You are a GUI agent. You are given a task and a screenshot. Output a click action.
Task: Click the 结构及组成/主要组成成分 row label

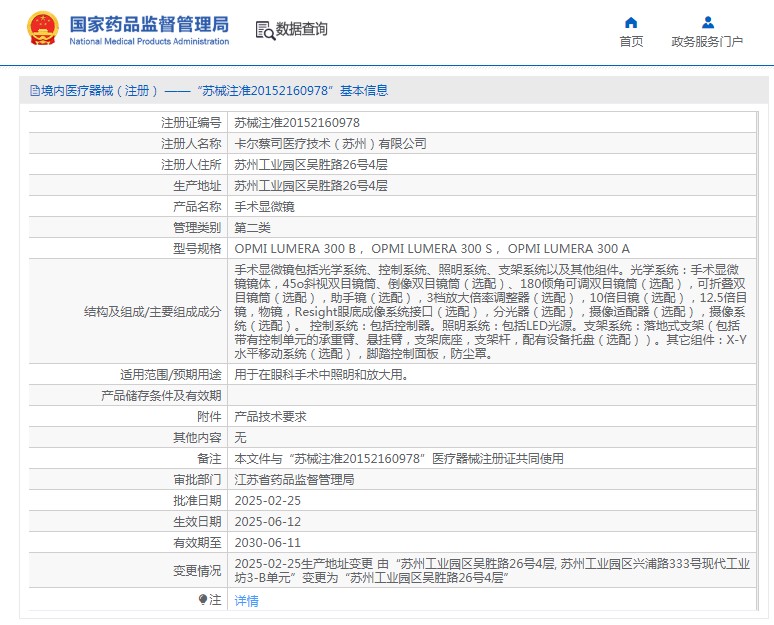point(153,312)
